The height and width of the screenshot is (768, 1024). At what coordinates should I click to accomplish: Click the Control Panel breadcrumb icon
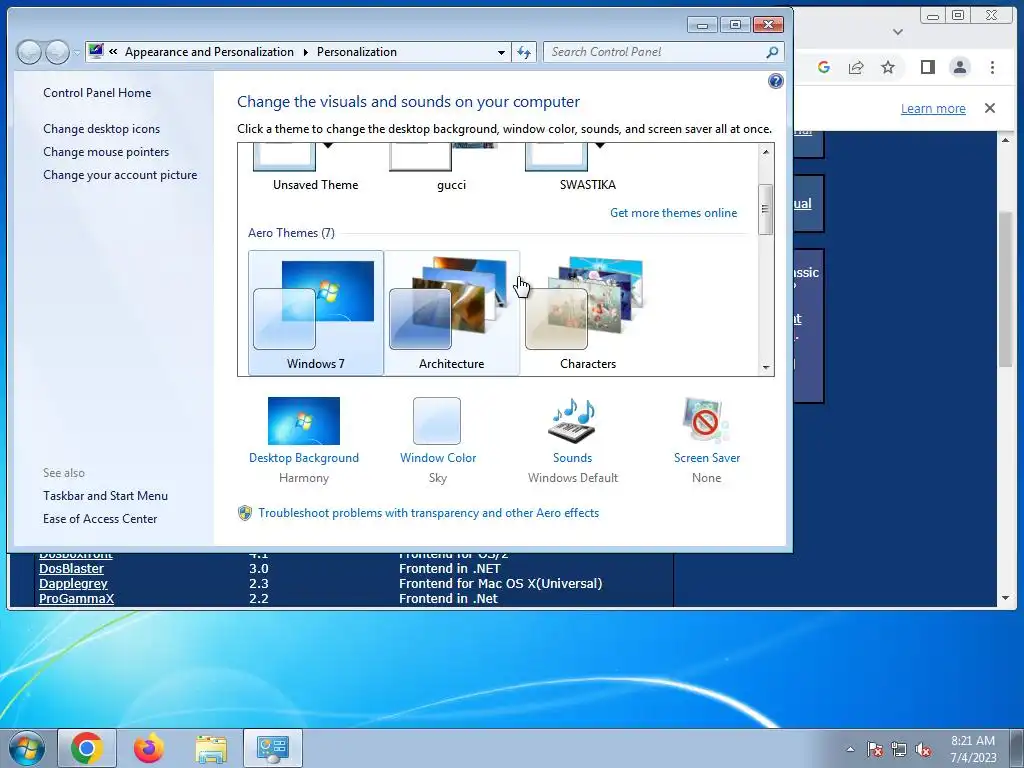tap(96, 51)
